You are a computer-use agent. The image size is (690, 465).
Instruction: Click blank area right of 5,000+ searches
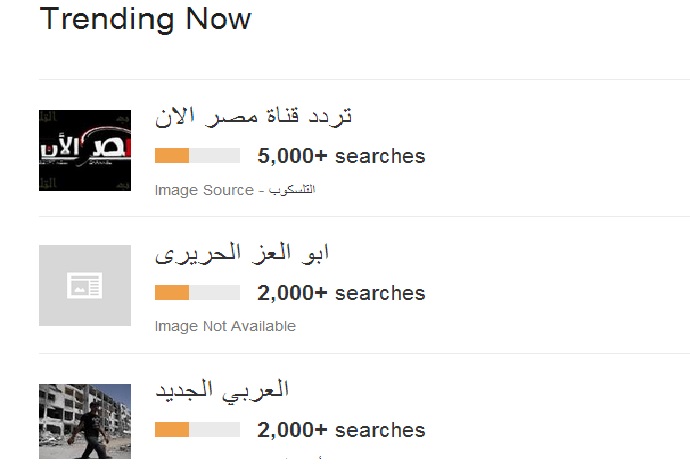tap(550, 156)
